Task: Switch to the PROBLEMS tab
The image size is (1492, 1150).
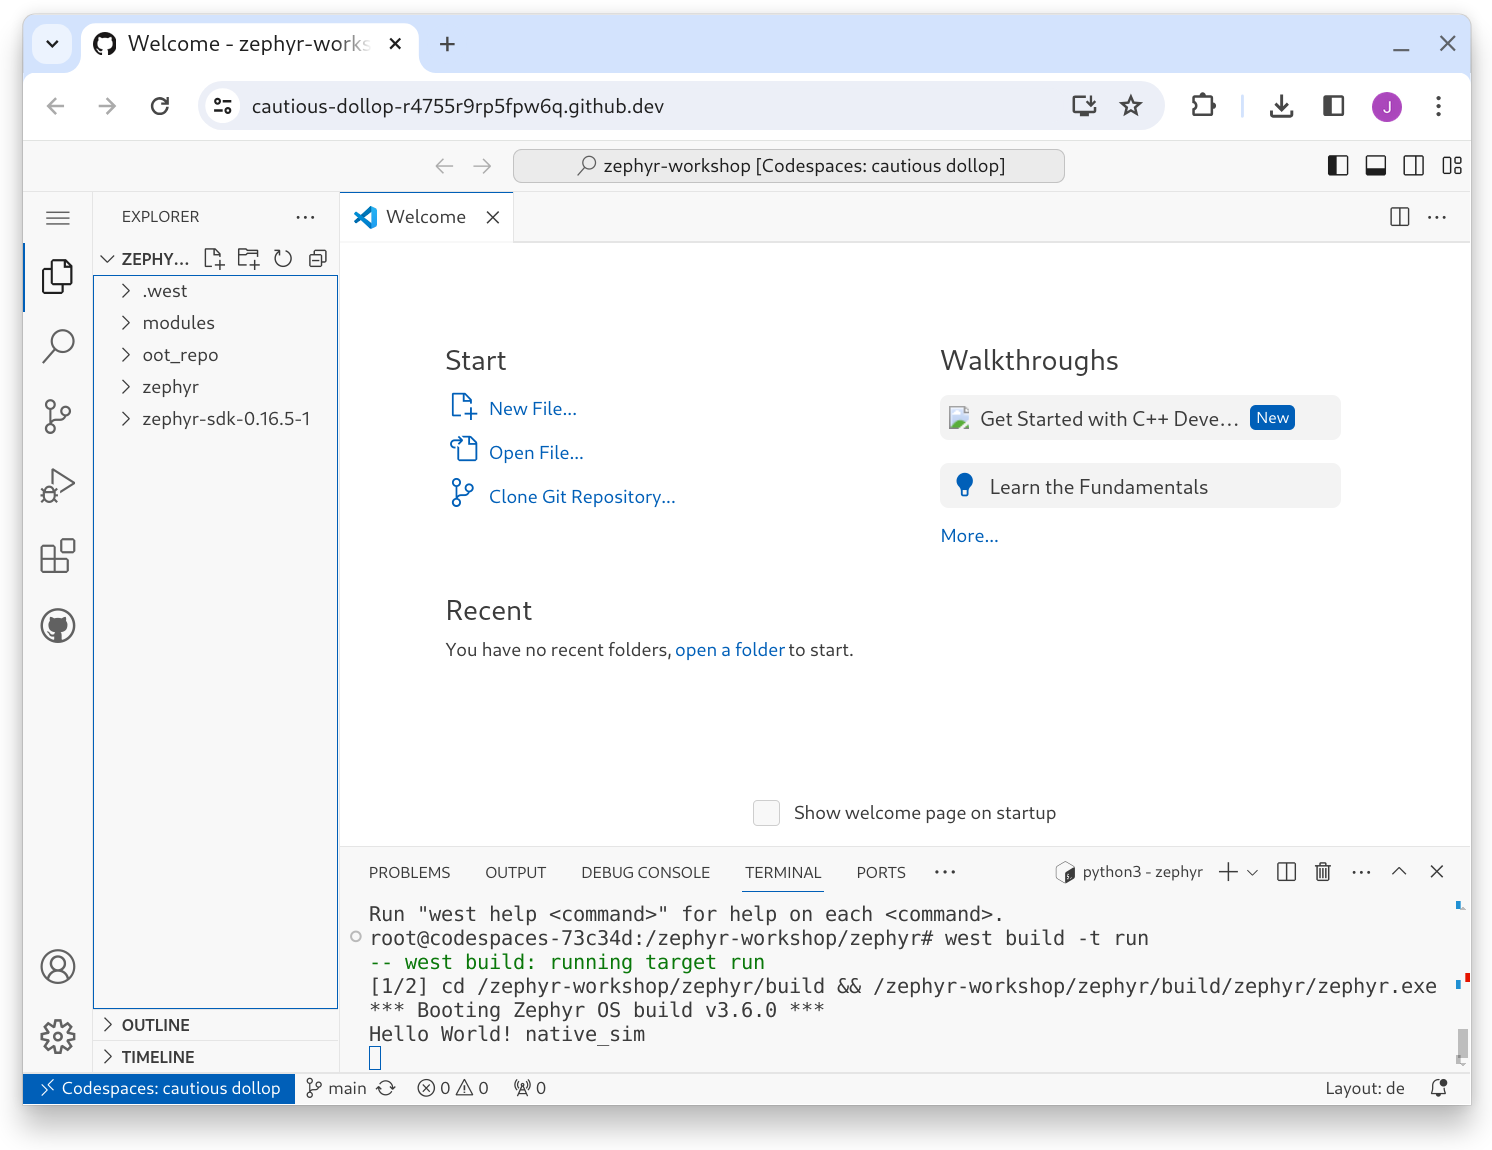Action: [x=409, y=872]
